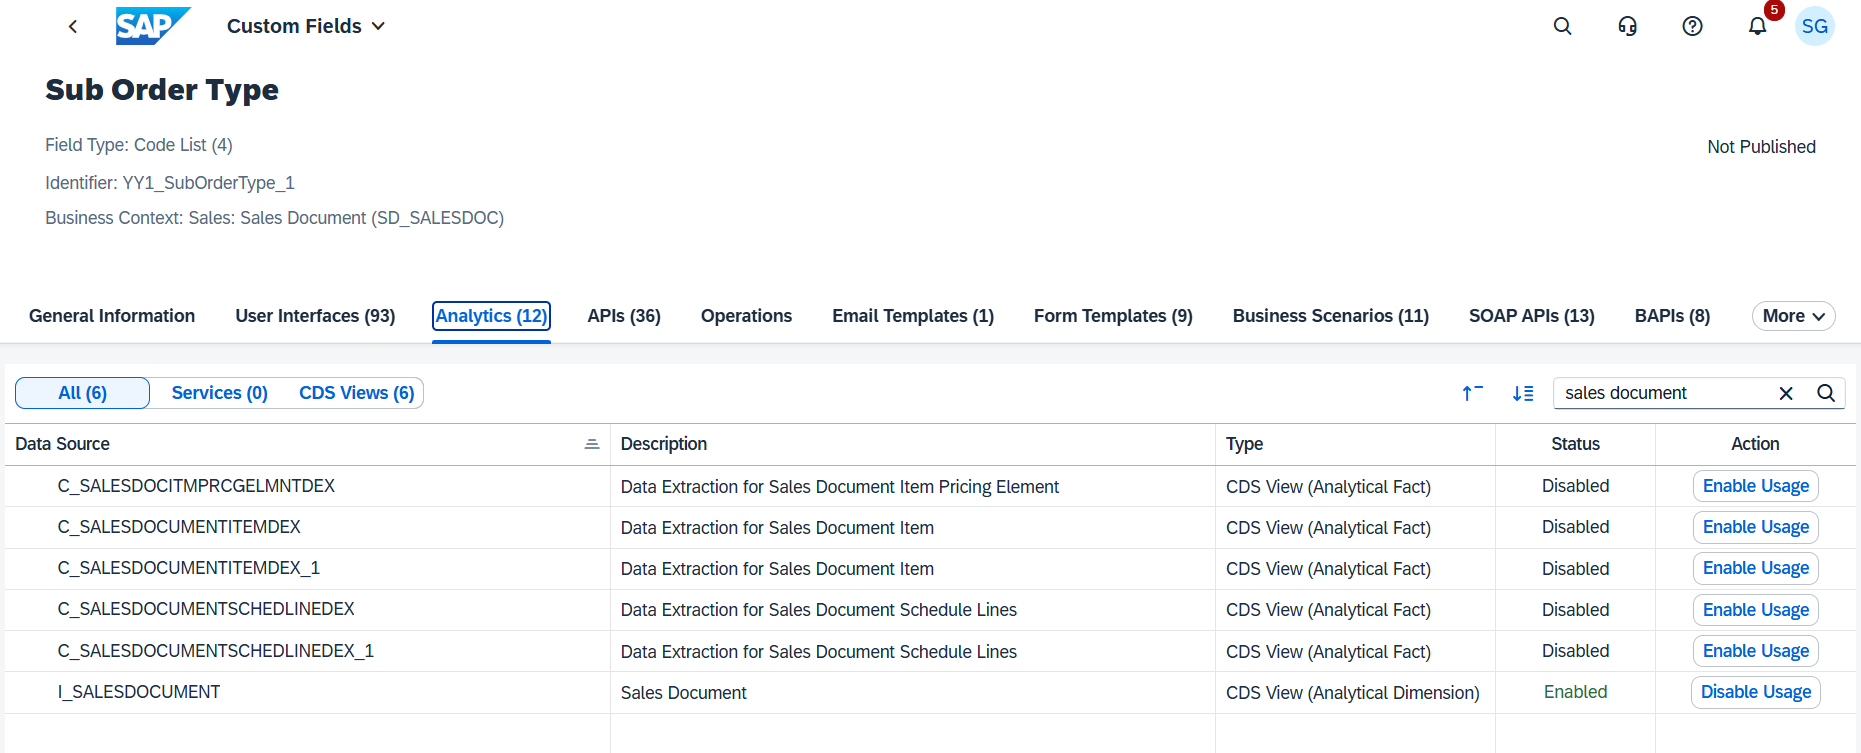
Task: Click the sort ascending icon
Action: pos(1472,393)
